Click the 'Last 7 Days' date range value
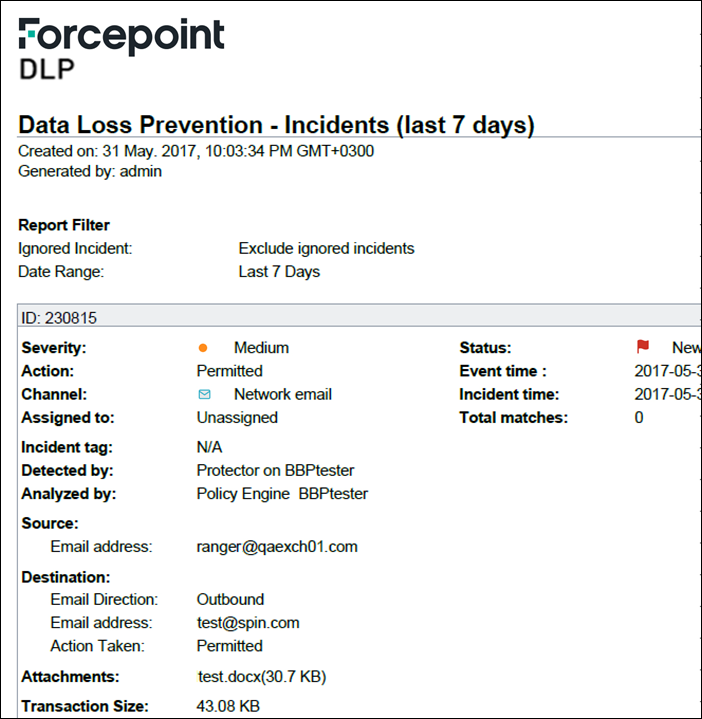This screenshot has height=719, width=702. click(x=279, y=271)
